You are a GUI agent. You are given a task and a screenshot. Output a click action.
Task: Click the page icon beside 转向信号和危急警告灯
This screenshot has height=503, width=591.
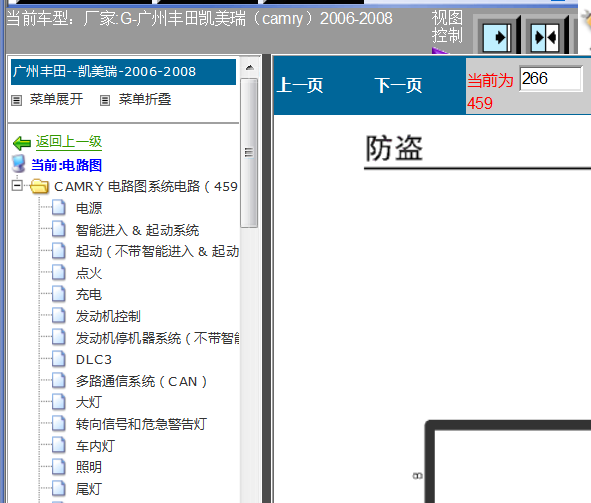click(x=58, y=423)
